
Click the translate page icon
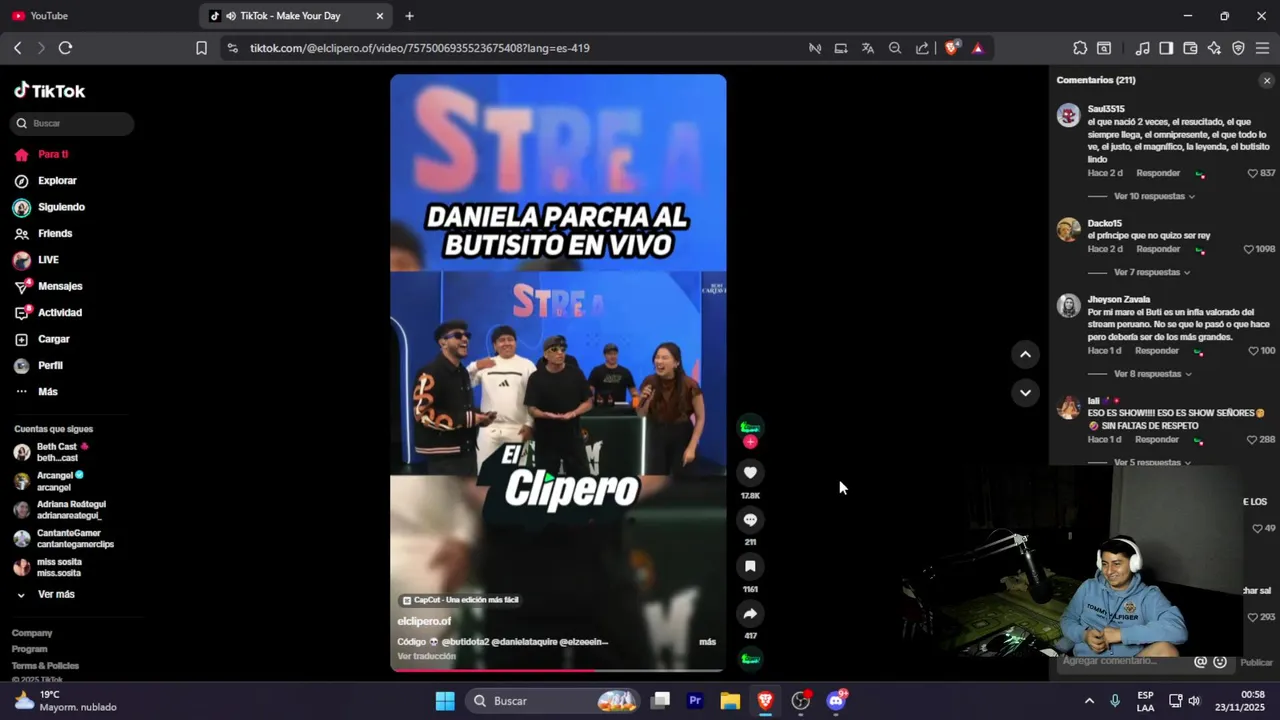[x=868, y=48]
